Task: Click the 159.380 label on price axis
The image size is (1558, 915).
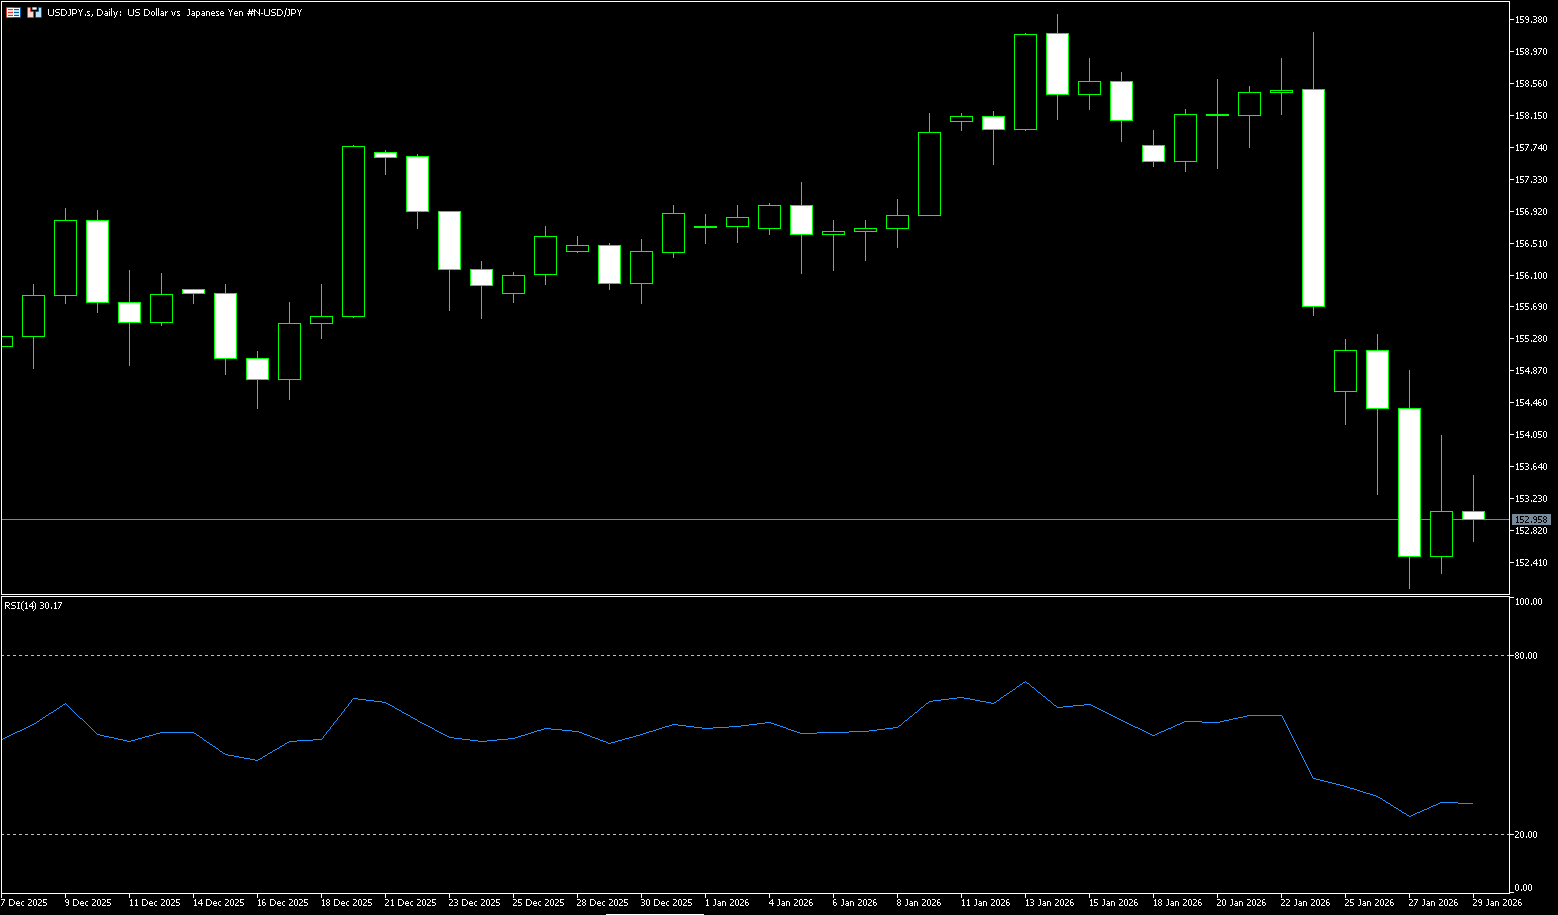Action: tap(1531, 19)
